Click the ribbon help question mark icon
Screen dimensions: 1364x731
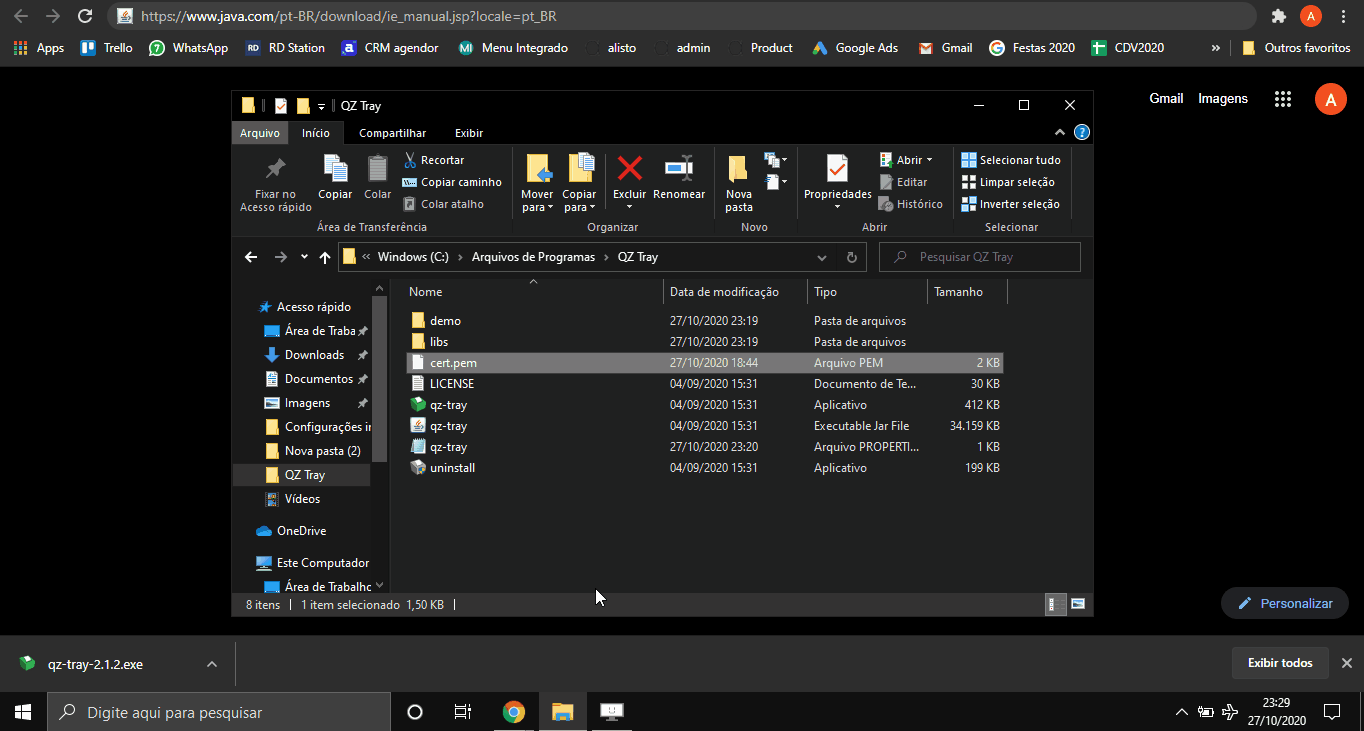1081,133
